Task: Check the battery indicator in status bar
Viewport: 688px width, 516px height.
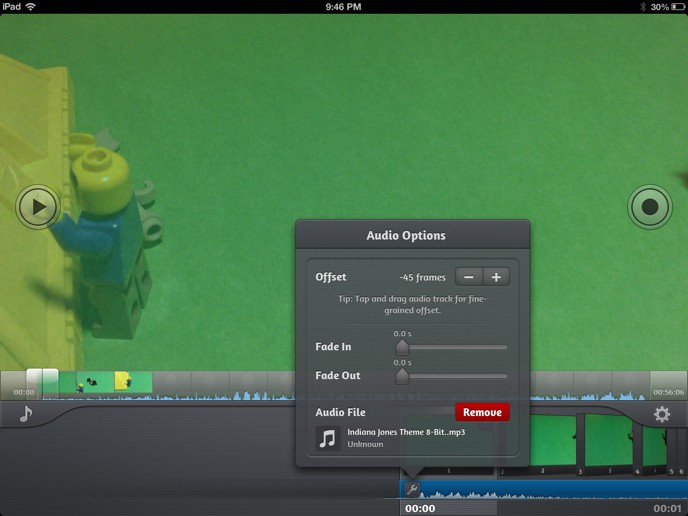Action: pos(677,7)
